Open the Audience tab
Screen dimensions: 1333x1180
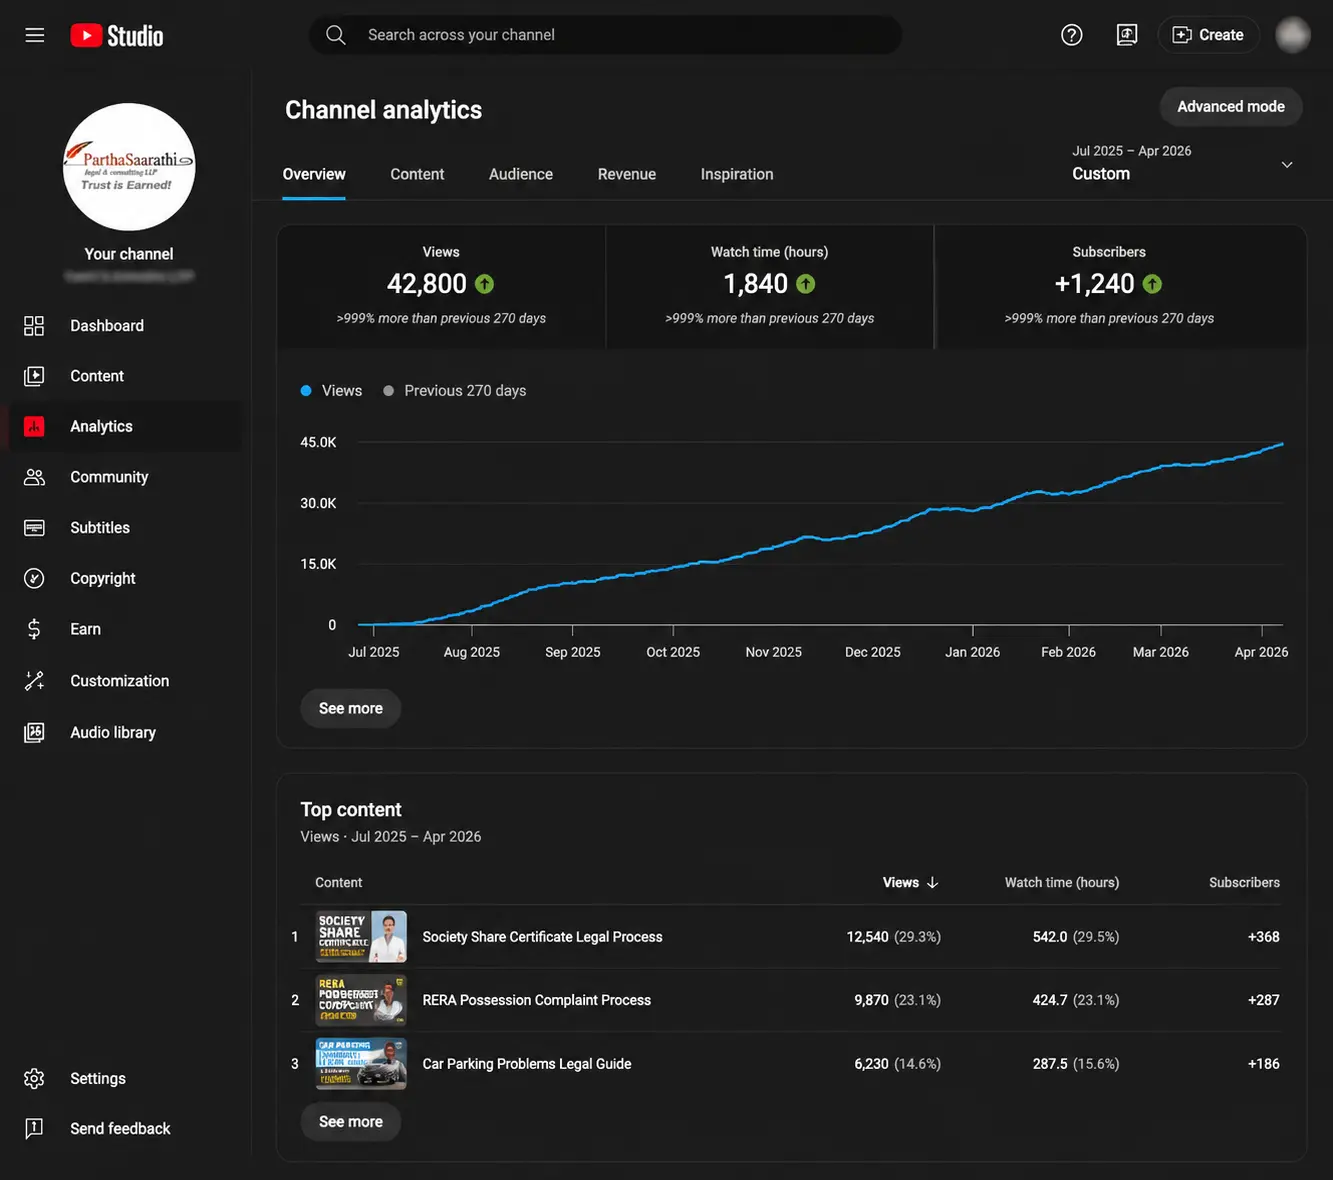(x=521, y=174)
